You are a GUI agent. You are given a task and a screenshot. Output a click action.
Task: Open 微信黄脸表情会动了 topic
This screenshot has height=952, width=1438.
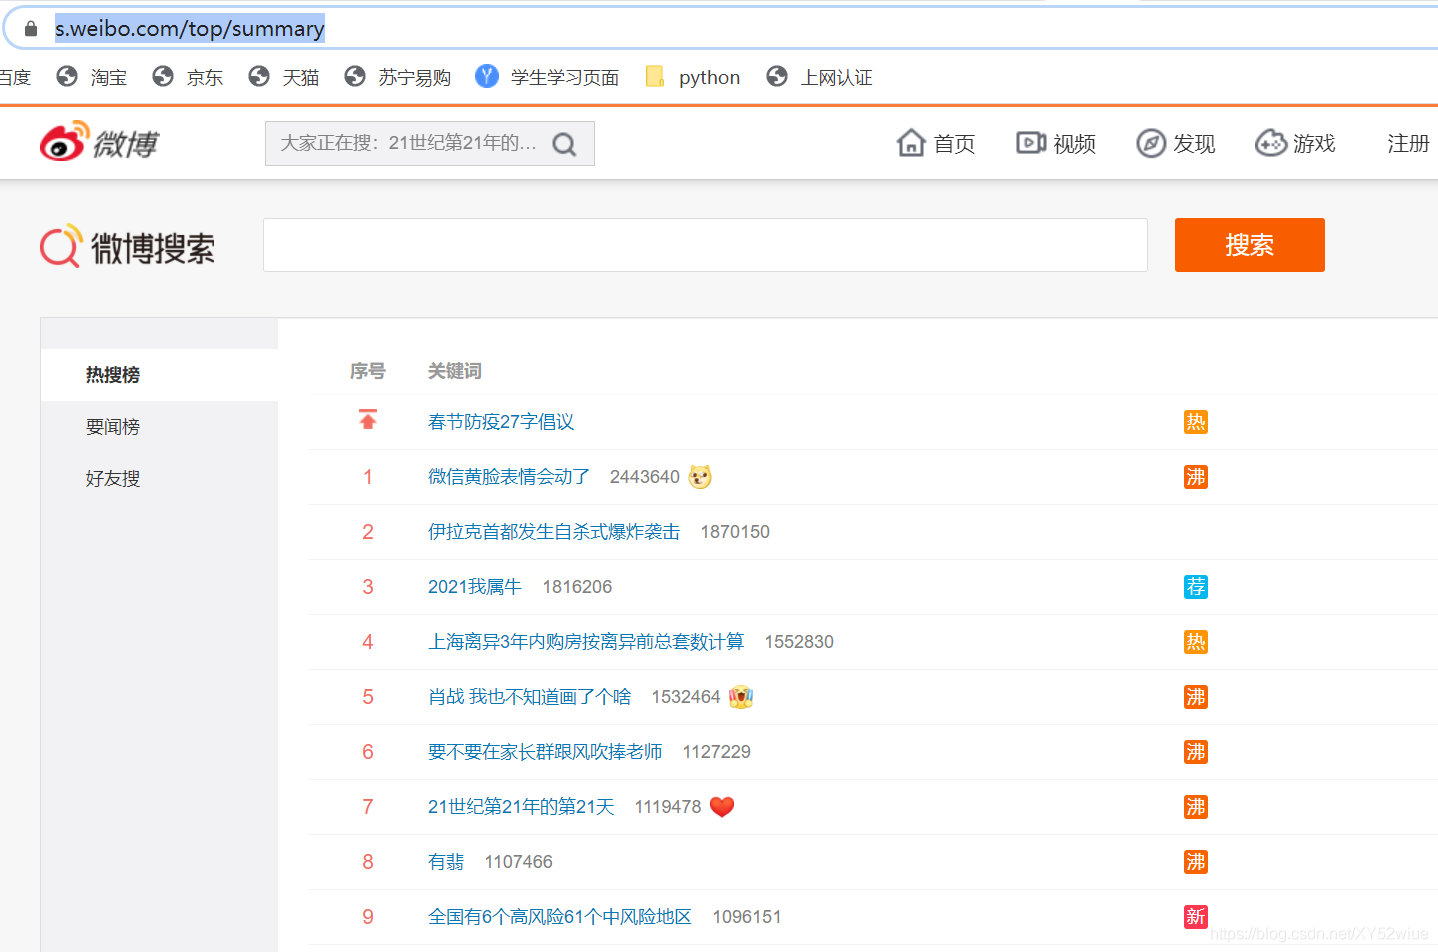509,477
